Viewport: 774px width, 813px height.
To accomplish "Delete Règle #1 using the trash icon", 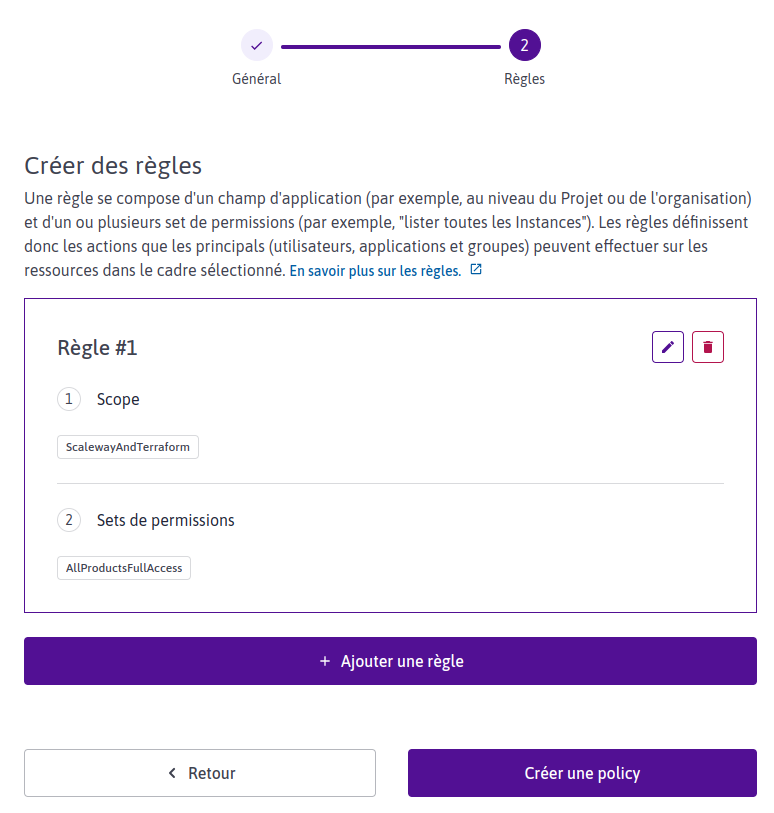I will (708, 347).
